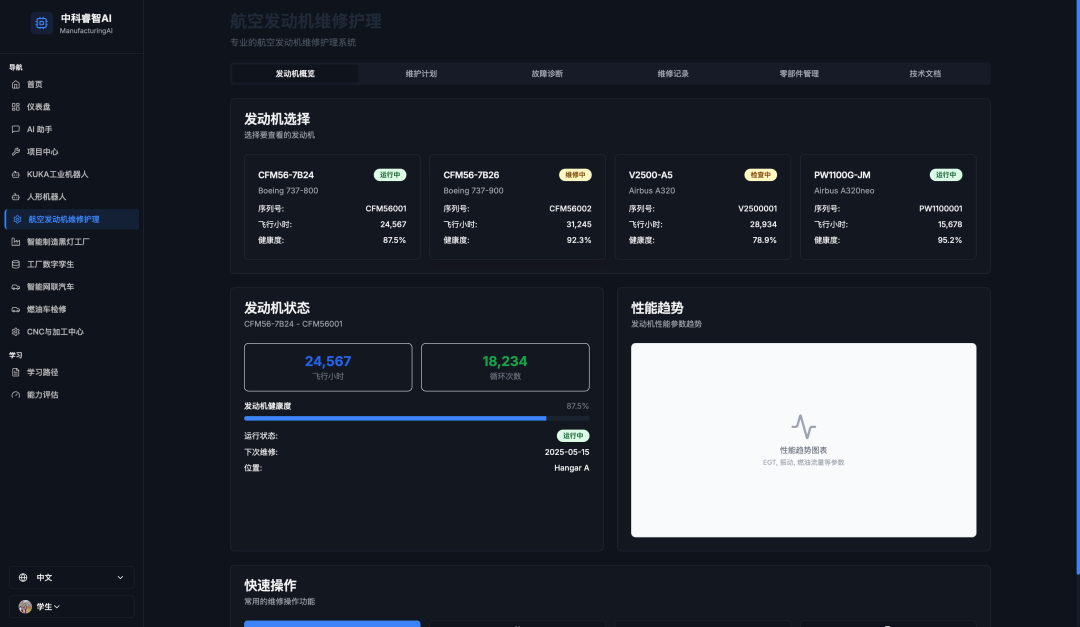1080x627 pixels.
Task: Choose the V2500-A5 Airbus A320 engine
Action: point(702,207)
